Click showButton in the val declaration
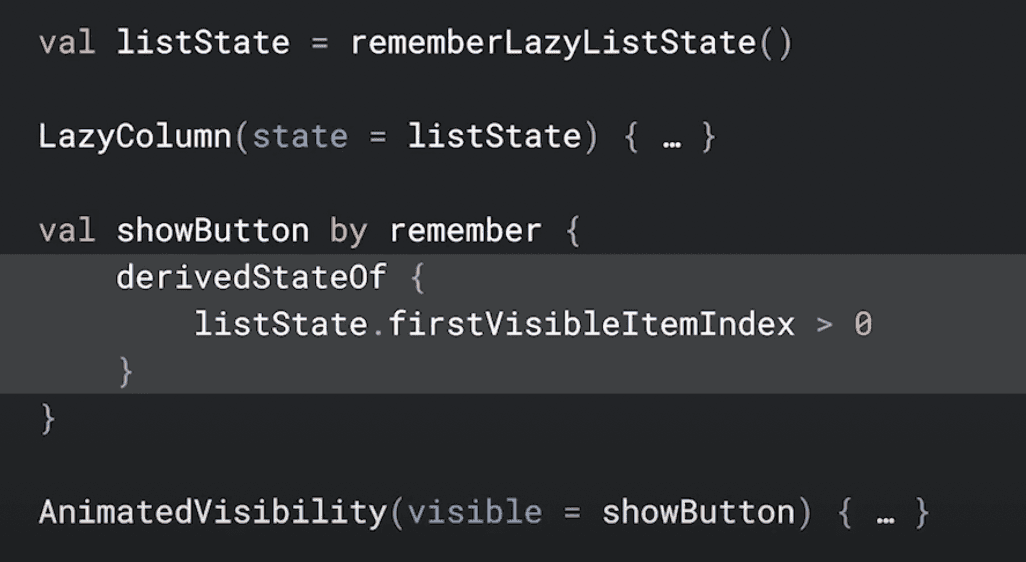1026x562 pixels. tap(212, 231)
